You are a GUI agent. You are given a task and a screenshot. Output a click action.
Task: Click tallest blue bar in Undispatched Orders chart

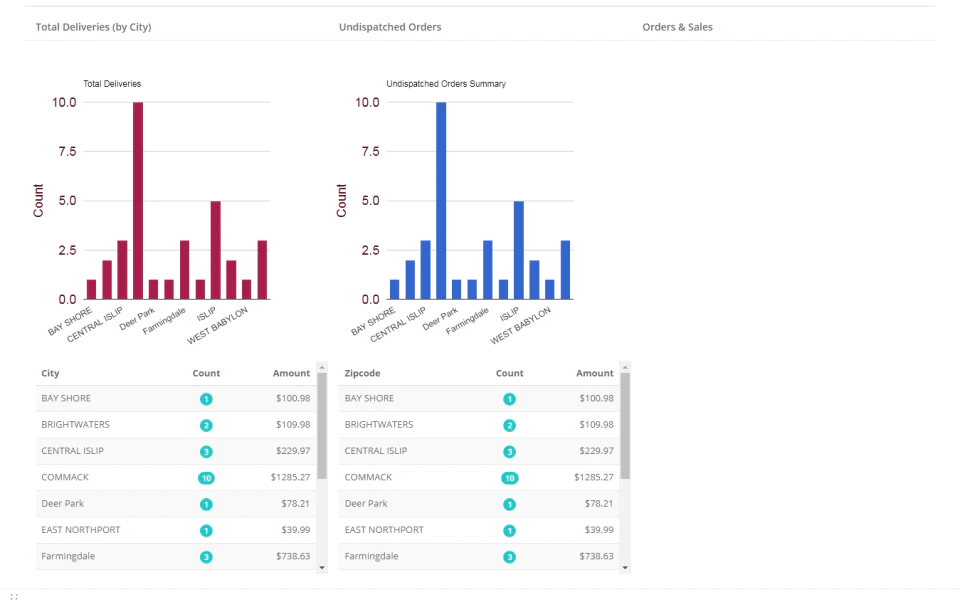point(441,201)
